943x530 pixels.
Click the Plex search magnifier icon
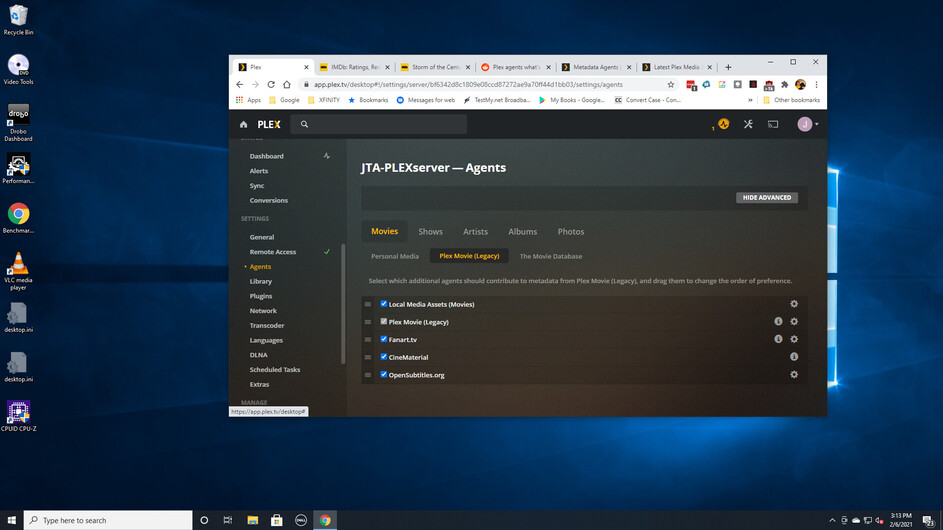(x=304, y=124)
